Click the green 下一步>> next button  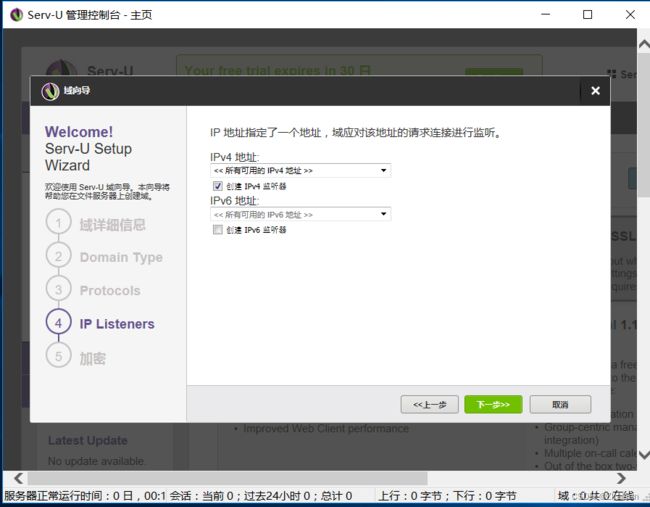pos(493,404)
